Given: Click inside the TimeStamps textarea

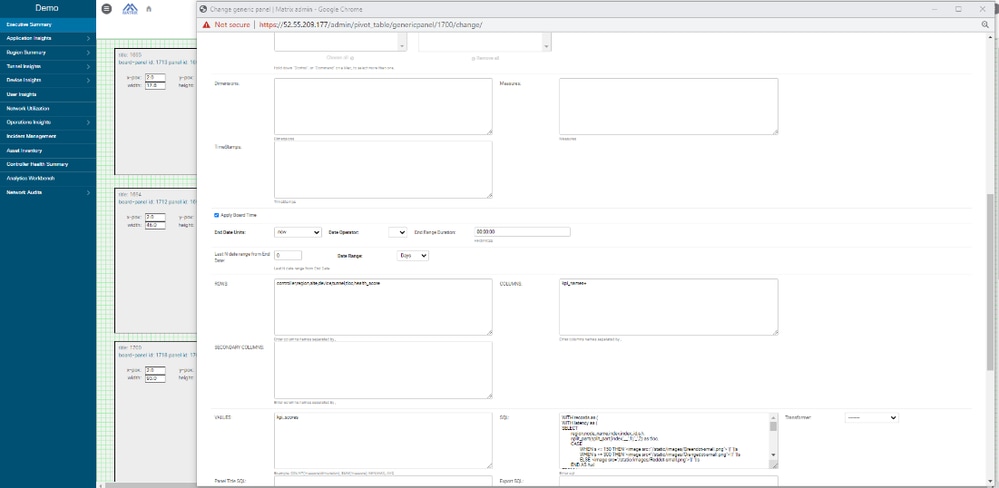Looking at the screenshot, I should [383, 169].
